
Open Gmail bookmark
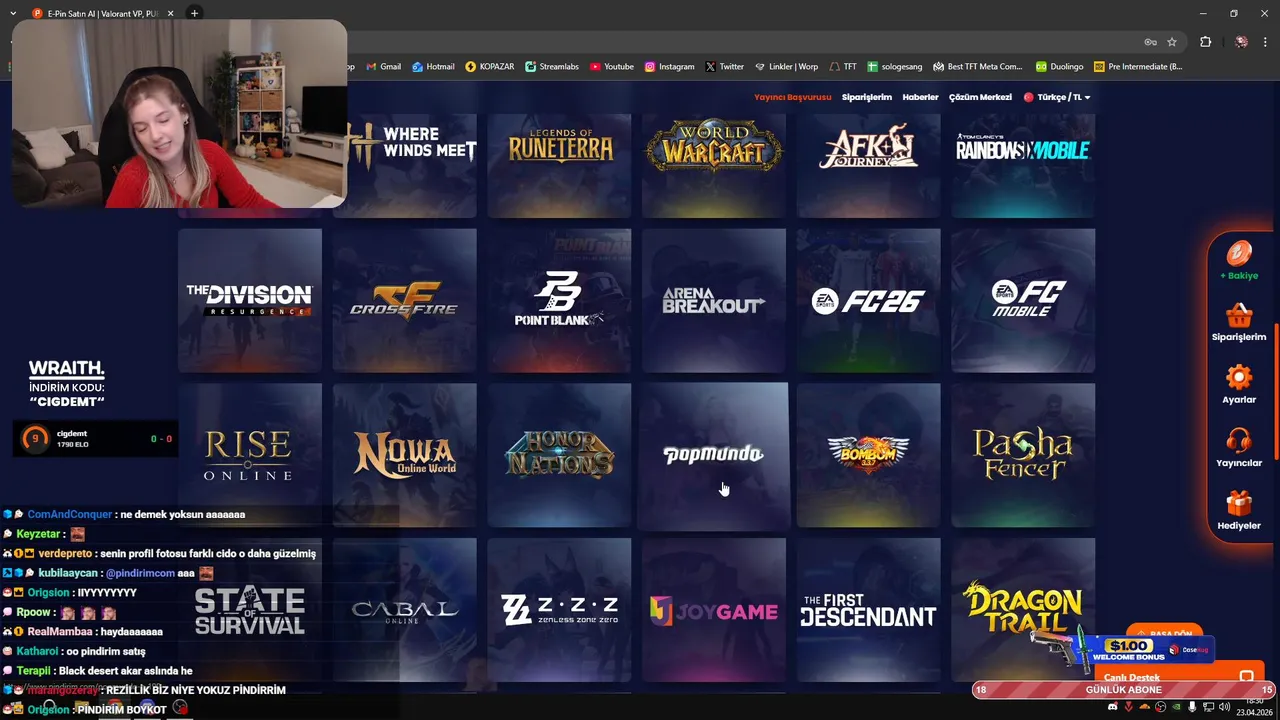pyautogui.click(x=383, y=67)
